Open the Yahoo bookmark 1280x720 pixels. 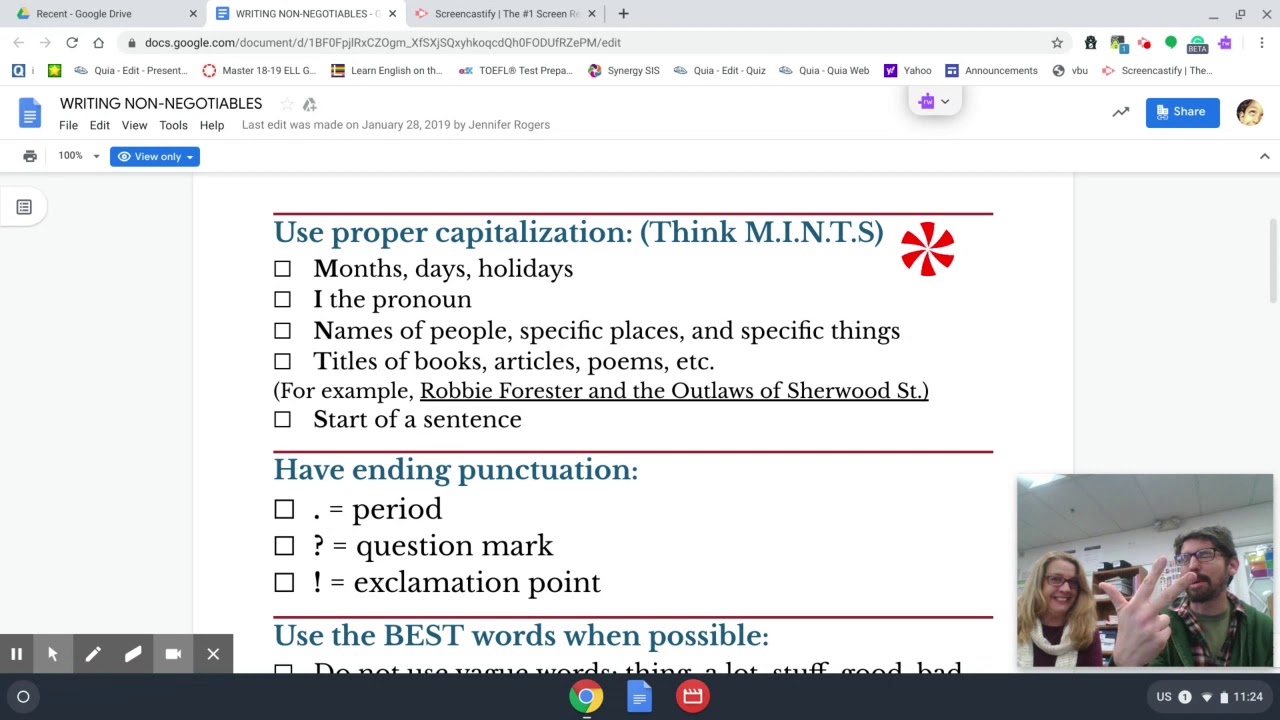click(907, 71)
